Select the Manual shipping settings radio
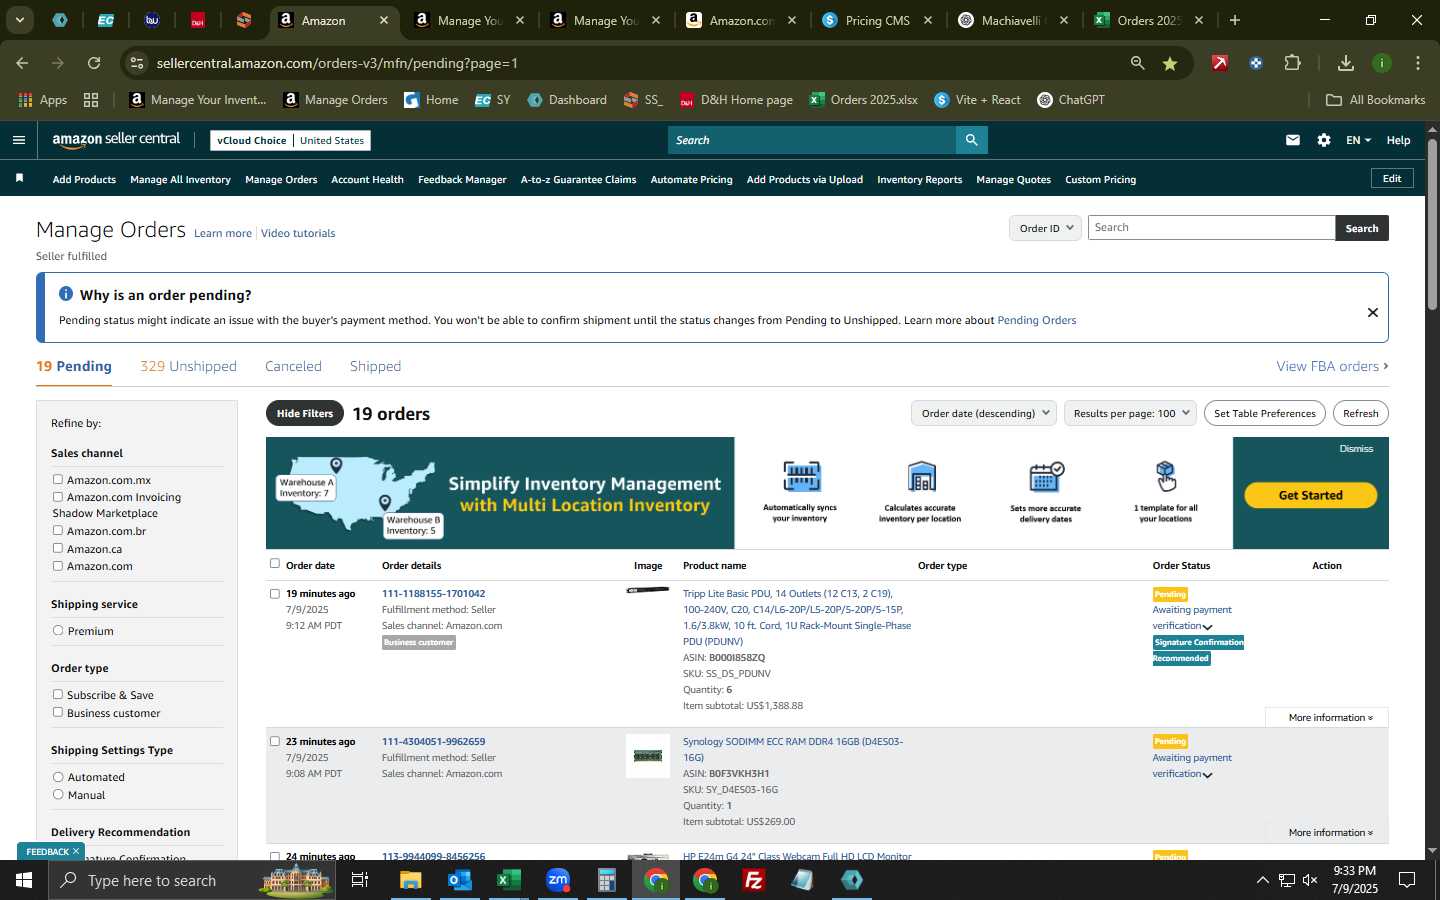The height and width of the screenshot is (900, 1440). 58,794
